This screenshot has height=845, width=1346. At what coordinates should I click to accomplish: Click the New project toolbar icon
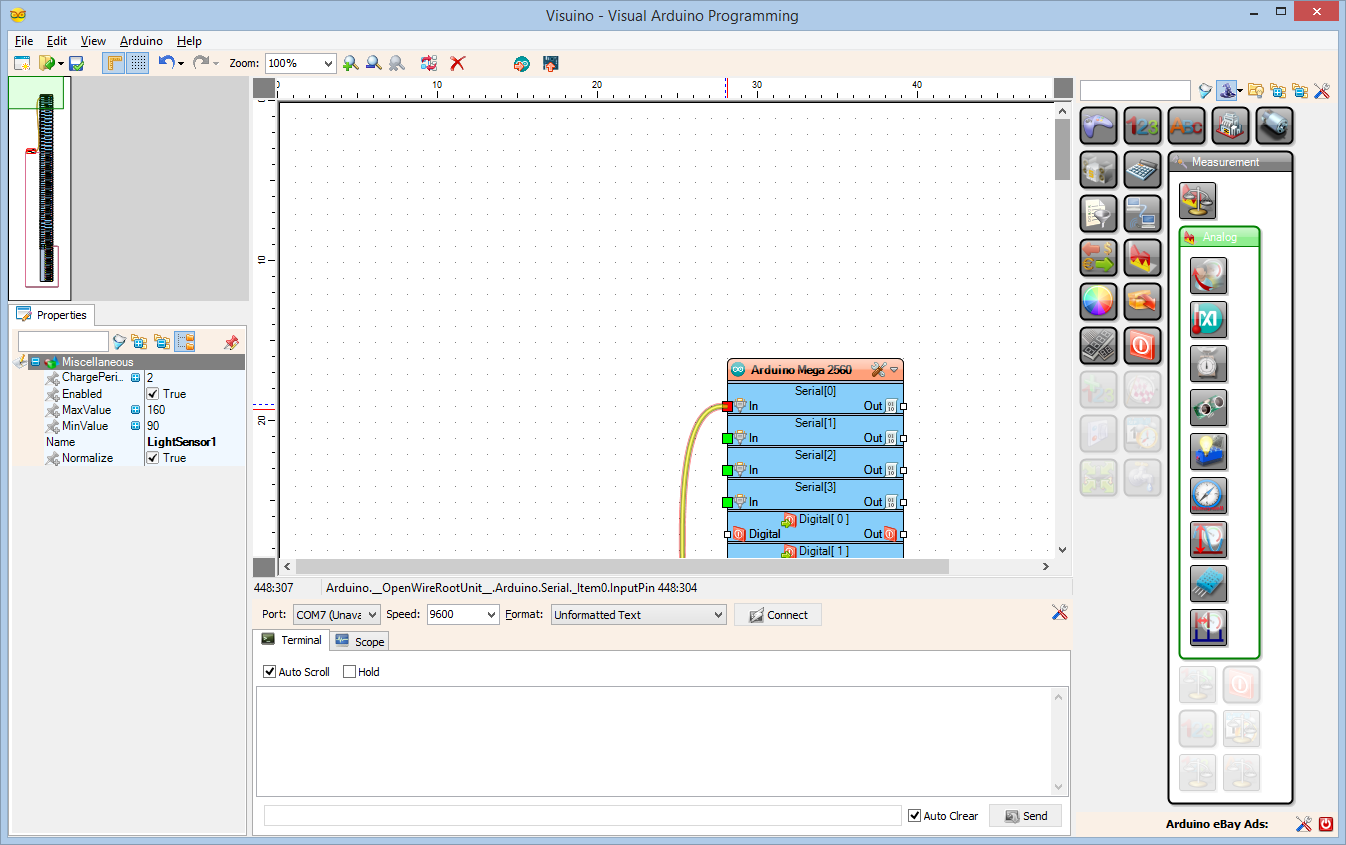[22, 63]
